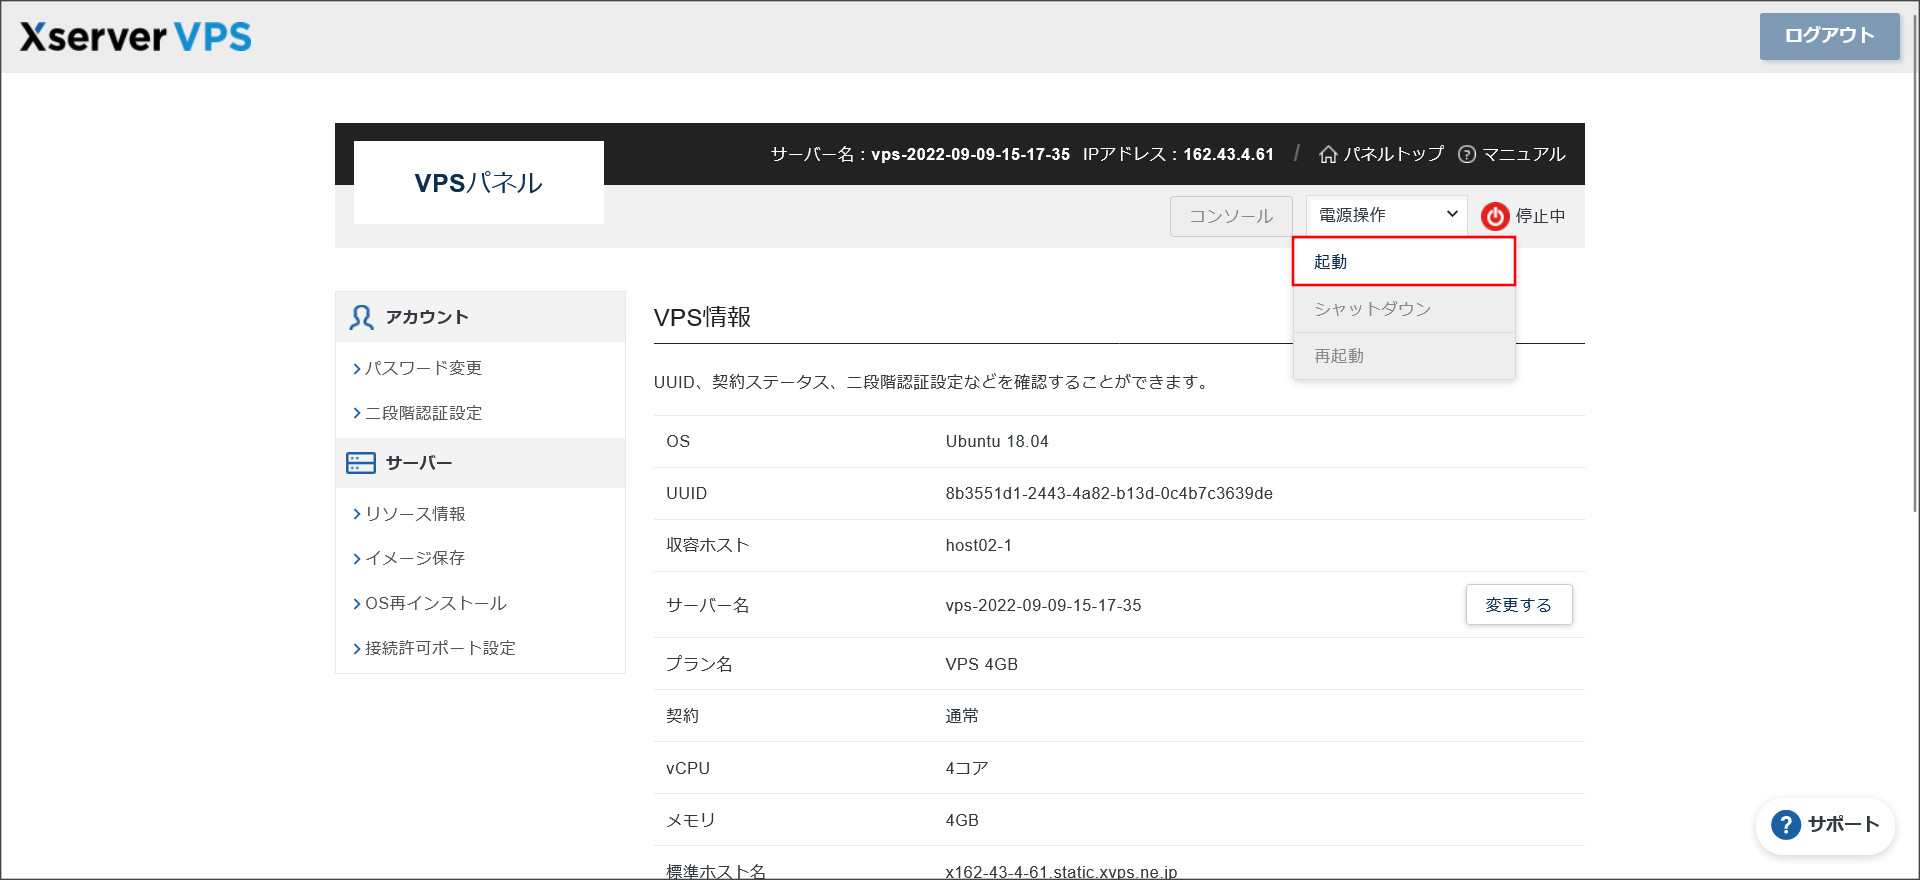
Task: Click the アカウント user icon
Action: coord(361,317)
